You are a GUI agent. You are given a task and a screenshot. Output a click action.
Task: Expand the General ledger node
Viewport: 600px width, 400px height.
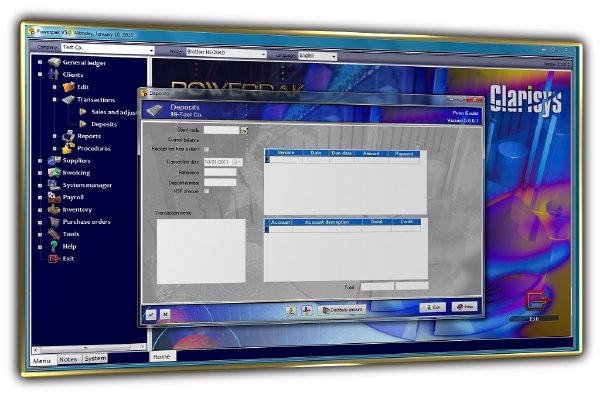click(x=40, y=62)
